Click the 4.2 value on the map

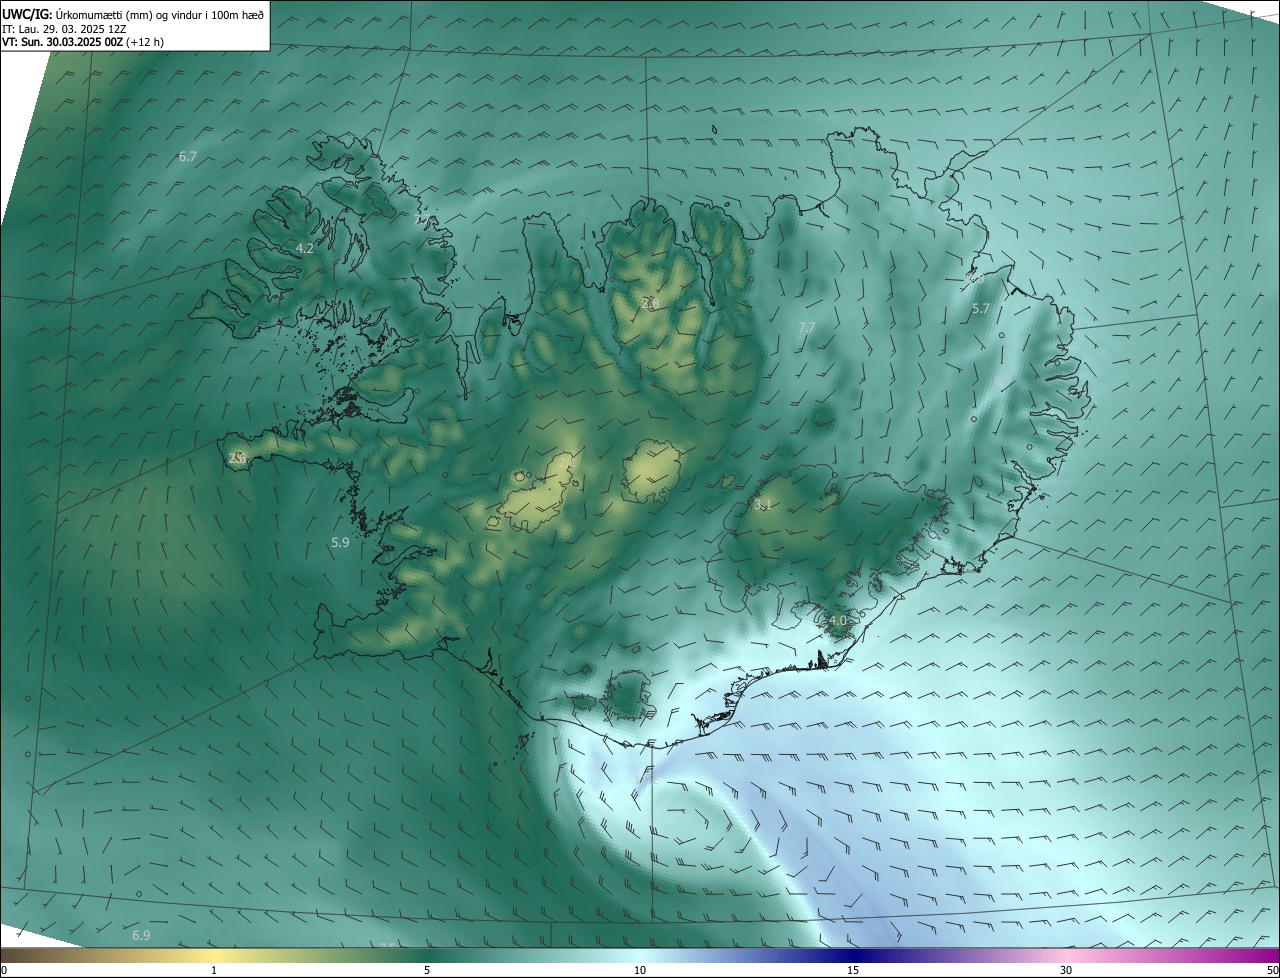click(305, 248)
